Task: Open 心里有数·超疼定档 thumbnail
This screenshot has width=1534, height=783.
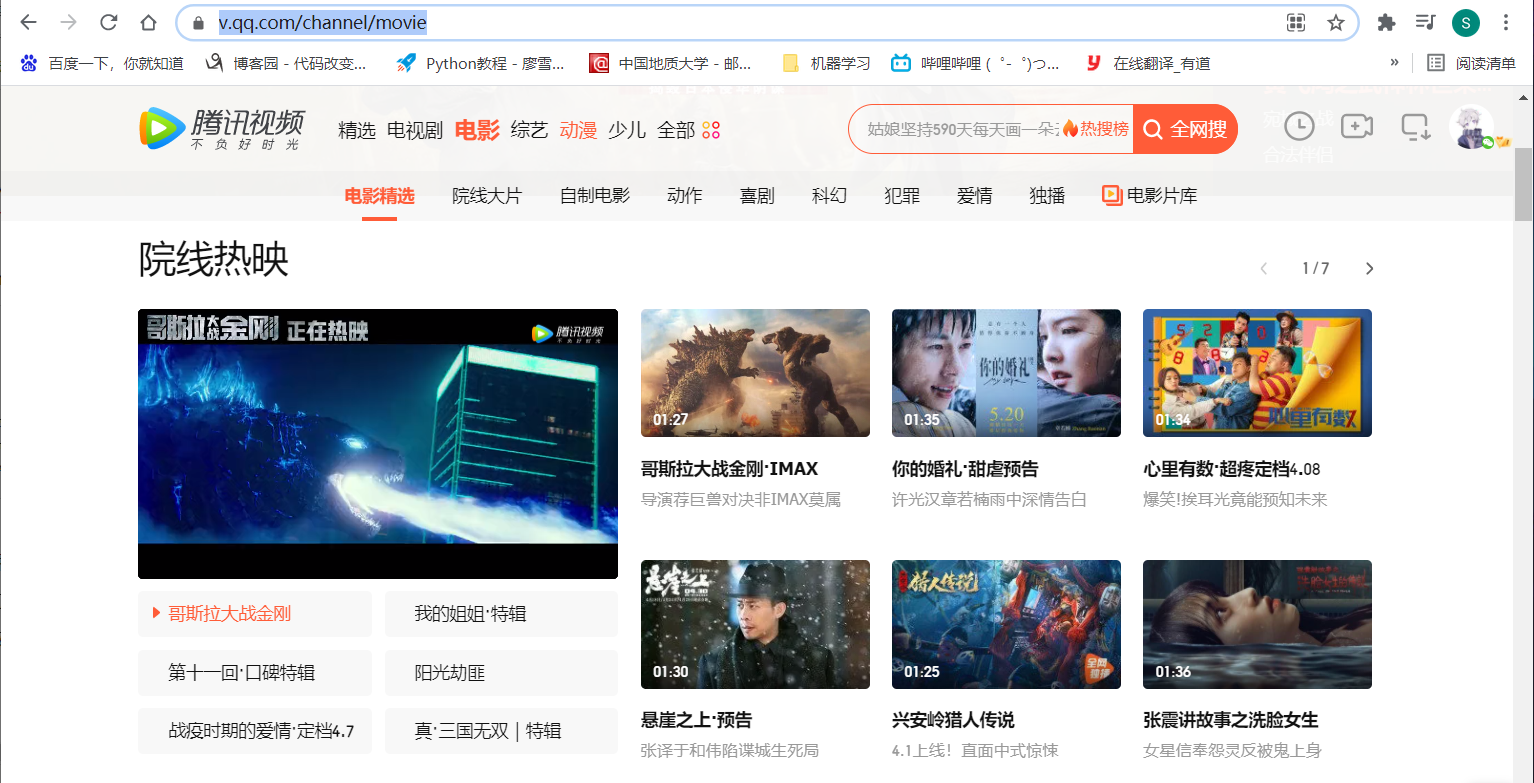Action: tap(1257, 373)
